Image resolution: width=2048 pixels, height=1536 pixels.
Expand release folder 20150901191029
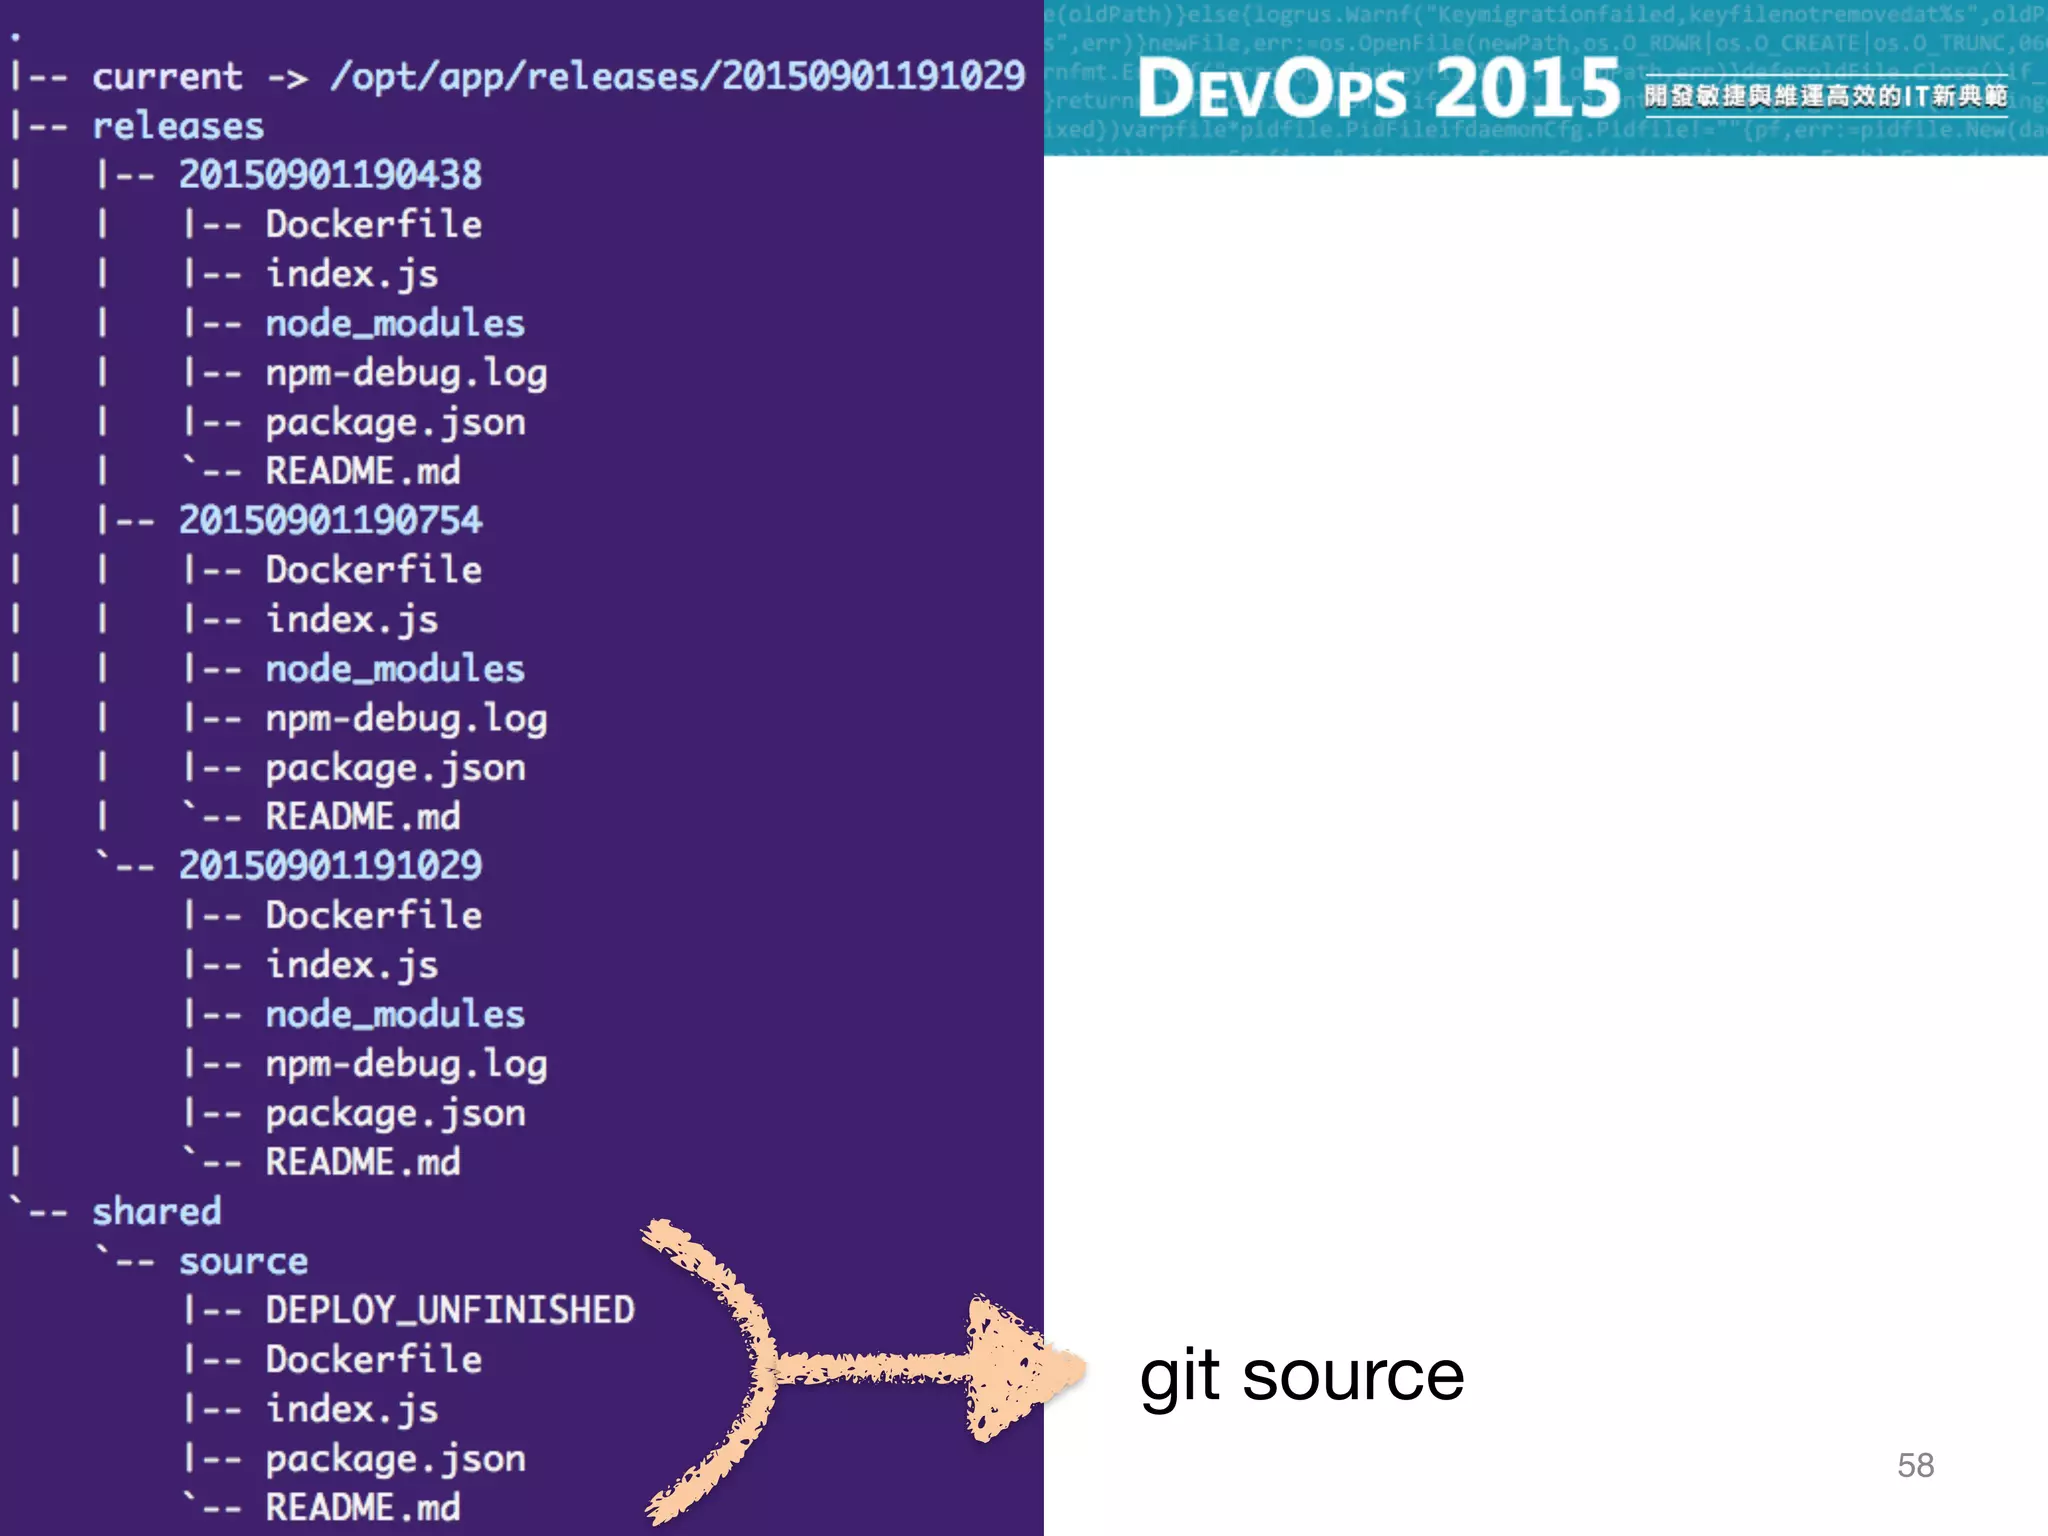click(x=330, y=866)
